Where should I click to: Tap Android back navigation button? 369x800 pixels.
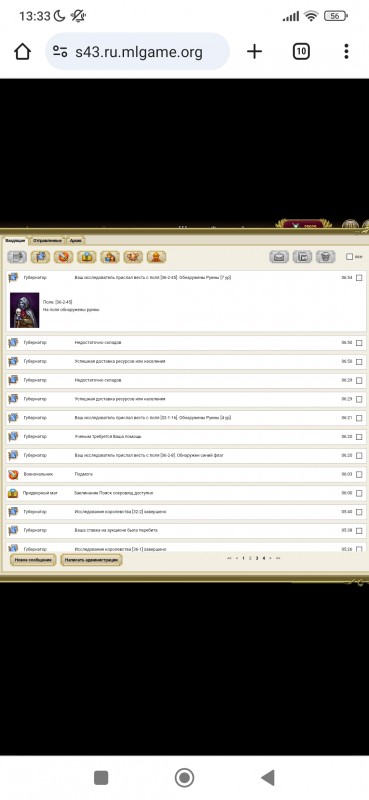[x=268, y=778]
